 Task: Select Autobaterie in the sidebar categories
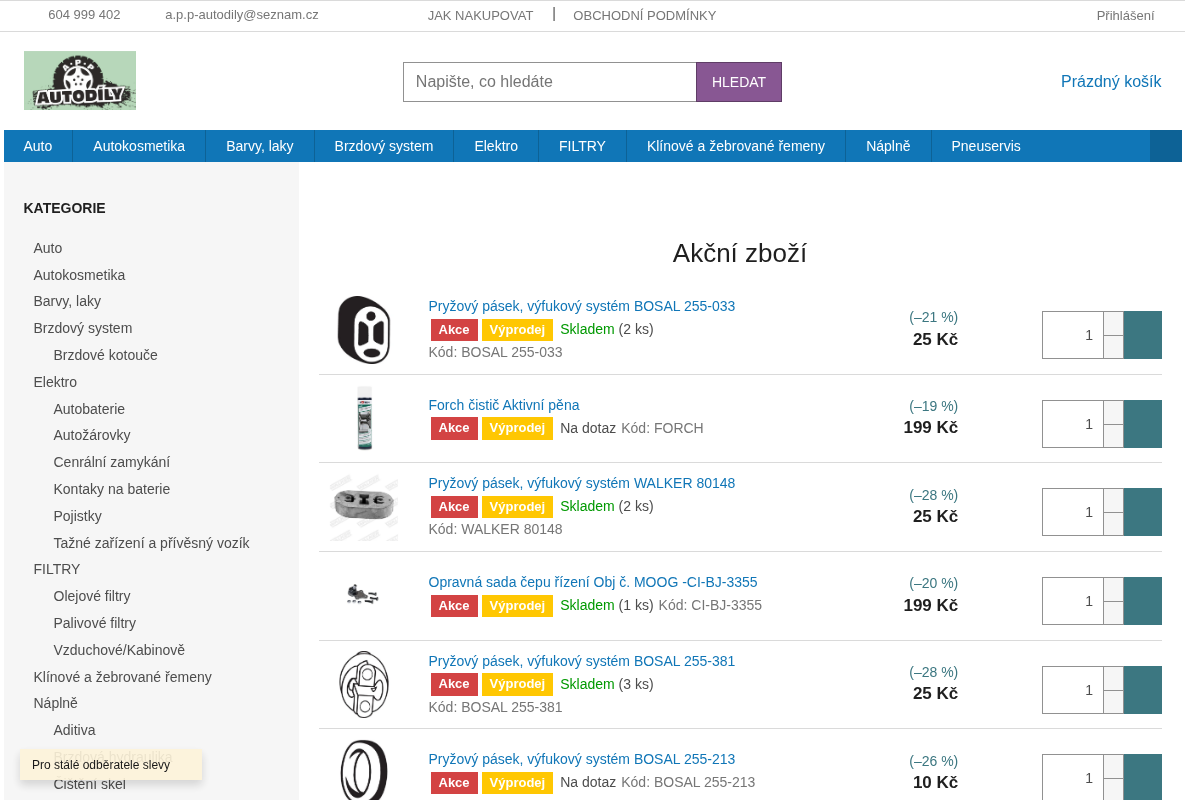pyautogui.click(x=89, y=409)
